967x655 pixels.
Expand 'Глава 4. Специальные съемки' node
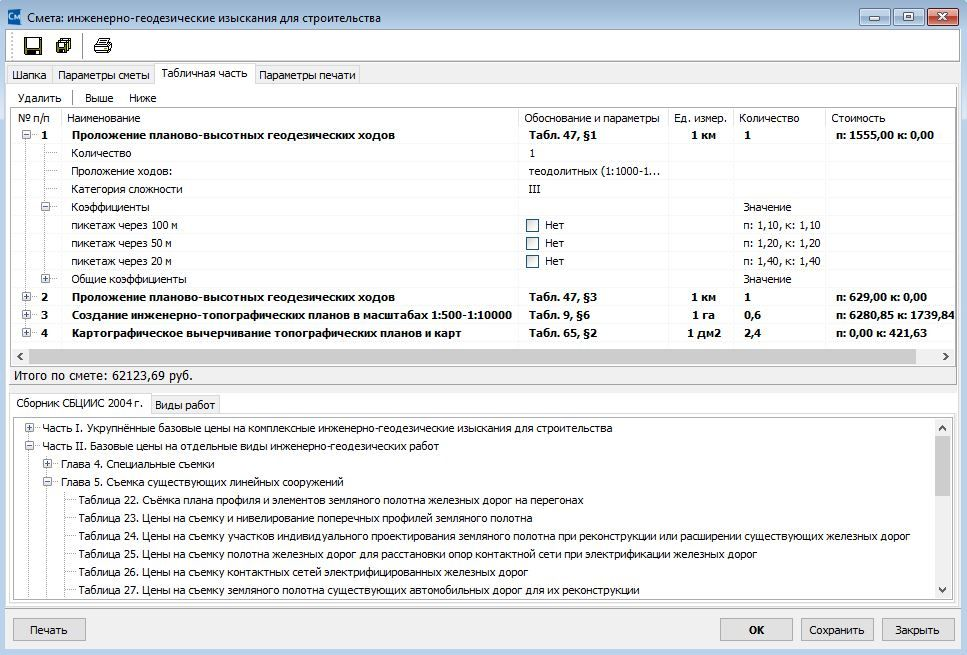point(47,464)
